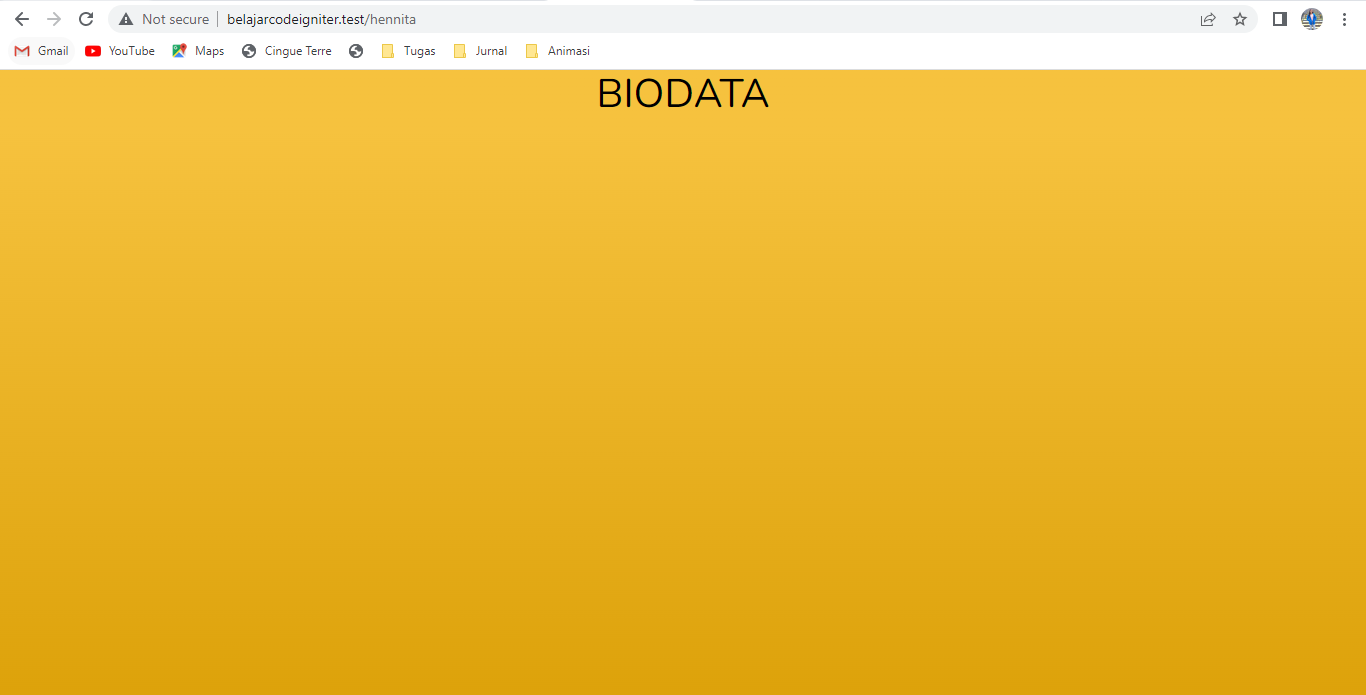Open the Animasi bookmark folder
Screen dimensions: 1366x695
[558, 51]
